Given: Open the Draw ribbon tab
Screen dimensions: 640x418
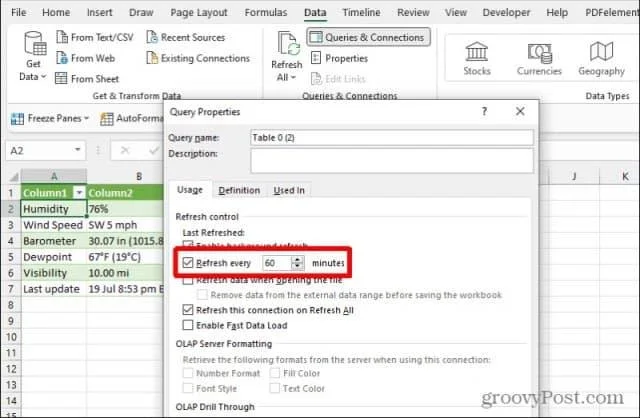Looking at the screenshot, I should pyautogui.click(x=141, y=13).
